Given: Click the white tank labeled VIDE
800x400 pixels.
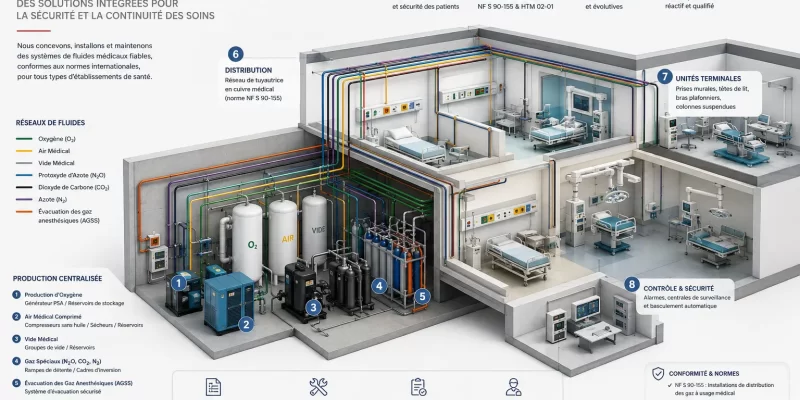Looking at the screenshot, I should tap(314, 229).
